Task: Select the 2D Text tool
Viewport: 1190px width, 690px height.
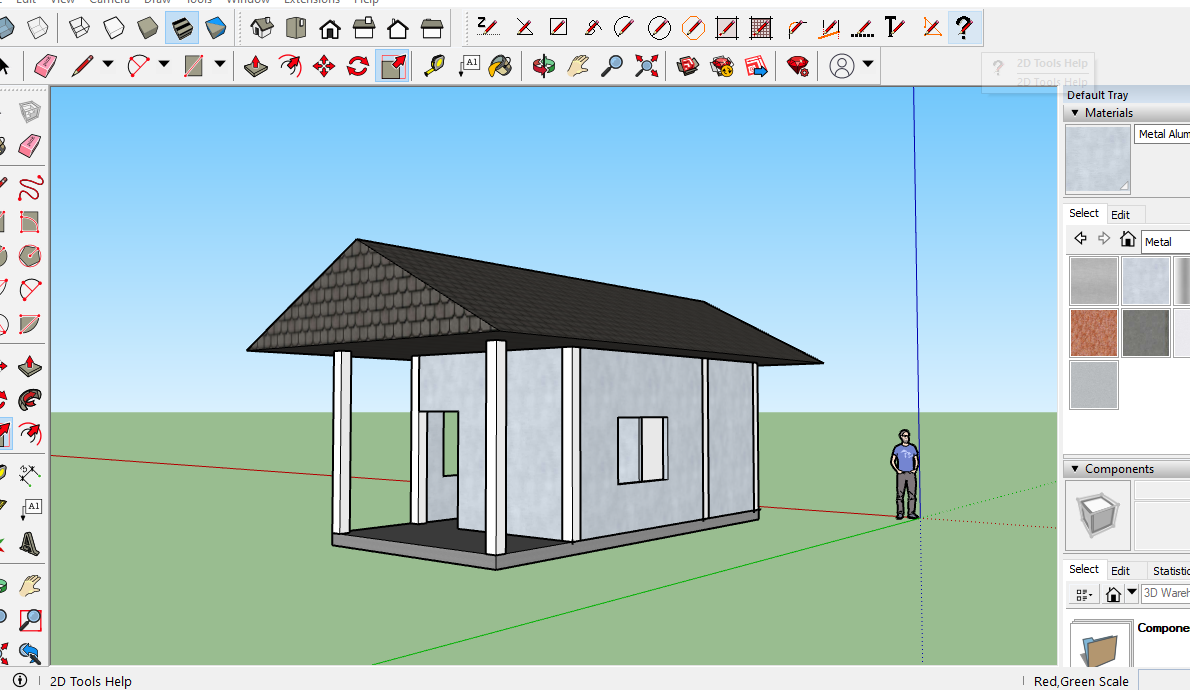Action: point(896,28)
